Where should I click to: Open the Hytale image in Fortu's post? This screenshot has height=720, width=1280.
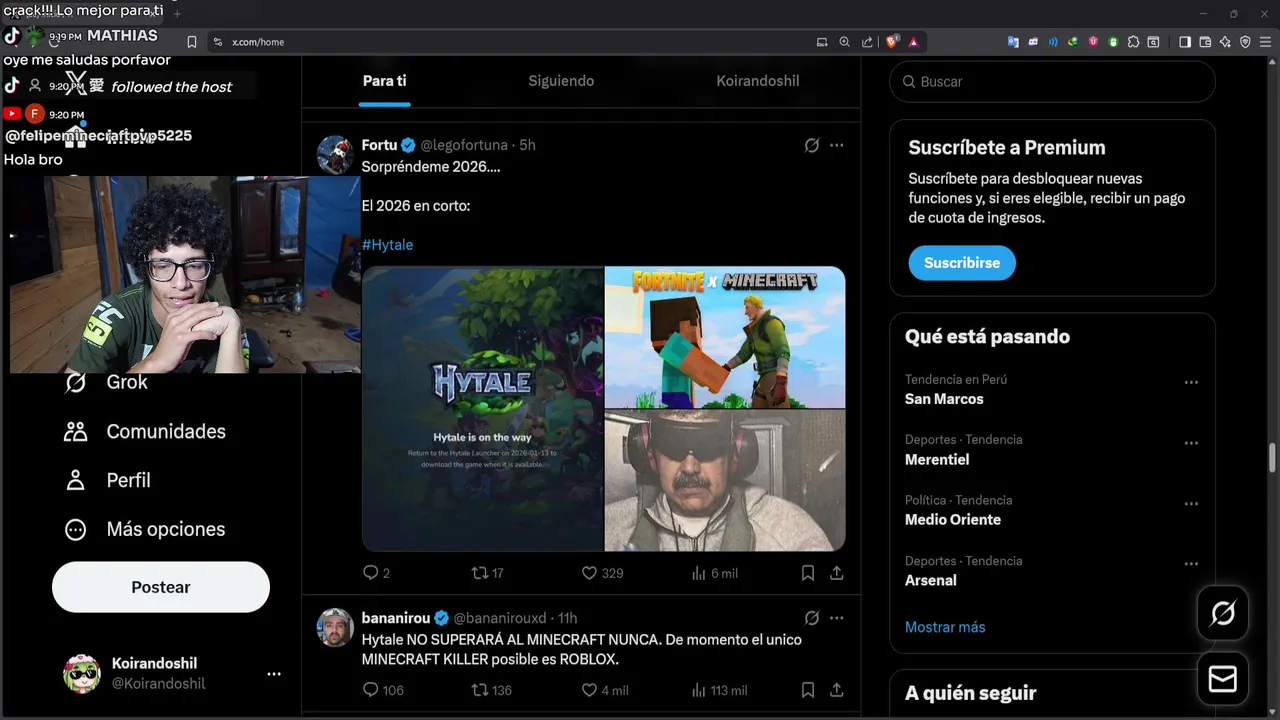pyautogui.click(x=483, y=409)
